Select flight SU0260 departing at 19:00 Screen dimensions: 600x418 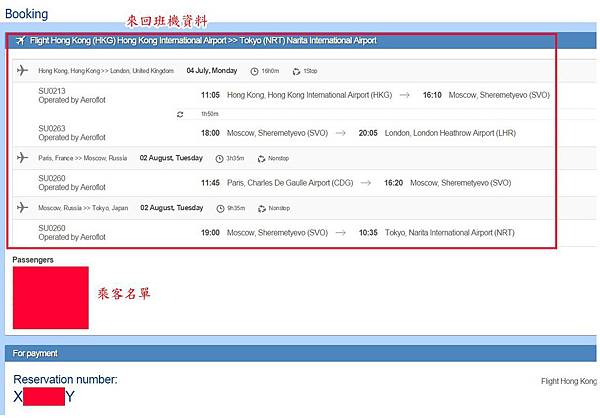52,228
